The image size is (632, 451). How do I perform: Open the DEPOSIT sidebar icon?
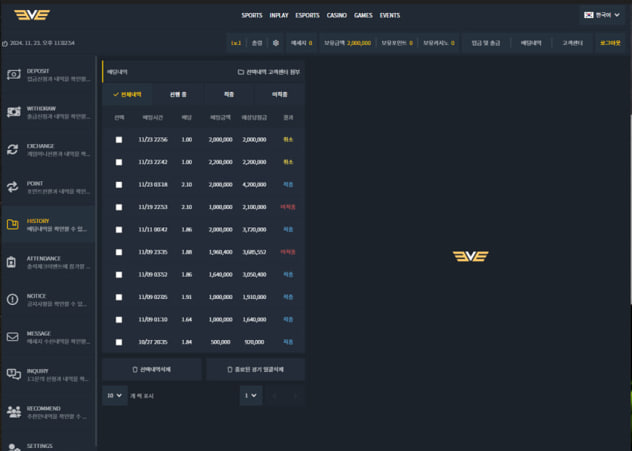13,76
